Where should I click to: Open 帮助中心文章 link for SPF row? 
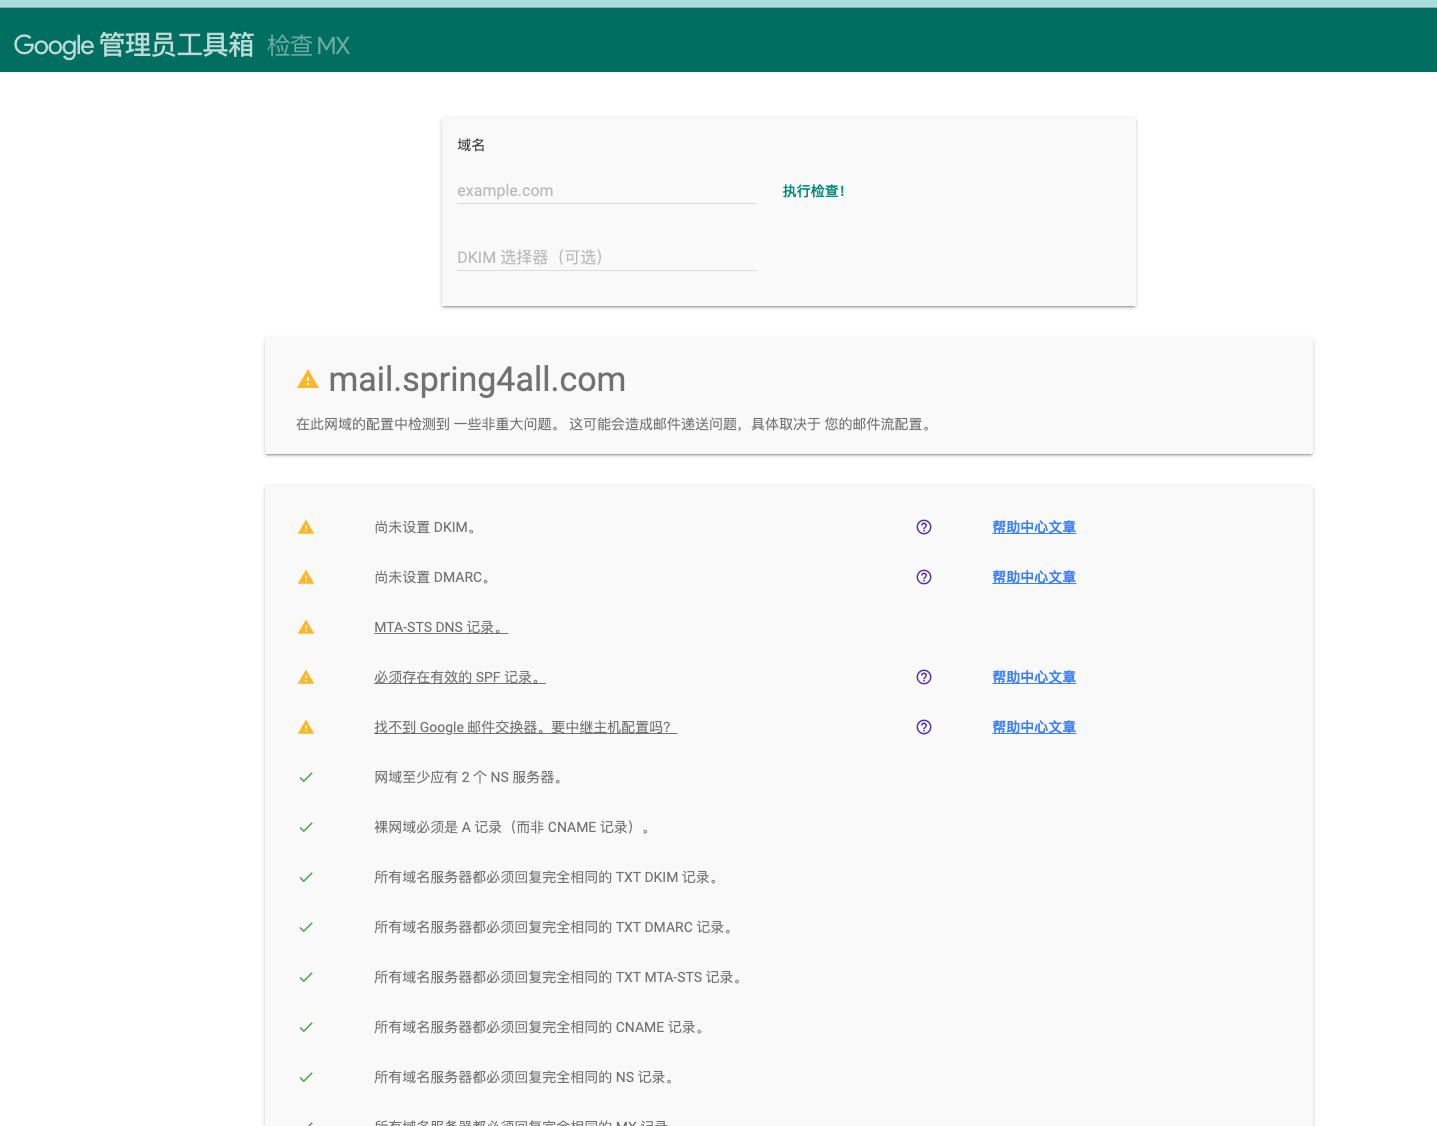point(1034,677)
